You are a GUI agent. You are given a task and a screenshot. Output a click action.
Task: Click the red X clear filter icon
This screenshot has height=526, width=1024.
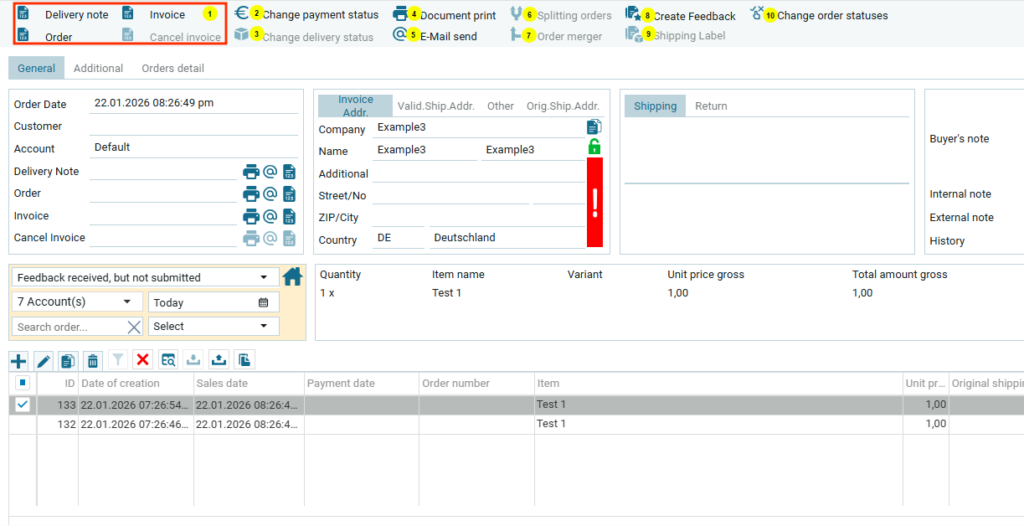point(143,360)
